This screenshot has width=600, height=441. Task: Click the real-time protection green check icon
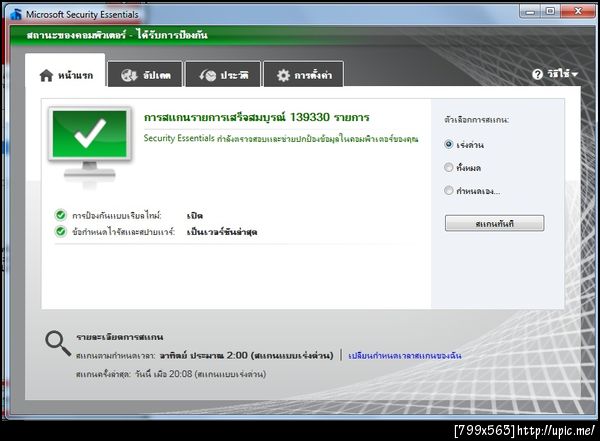[60, 215]
